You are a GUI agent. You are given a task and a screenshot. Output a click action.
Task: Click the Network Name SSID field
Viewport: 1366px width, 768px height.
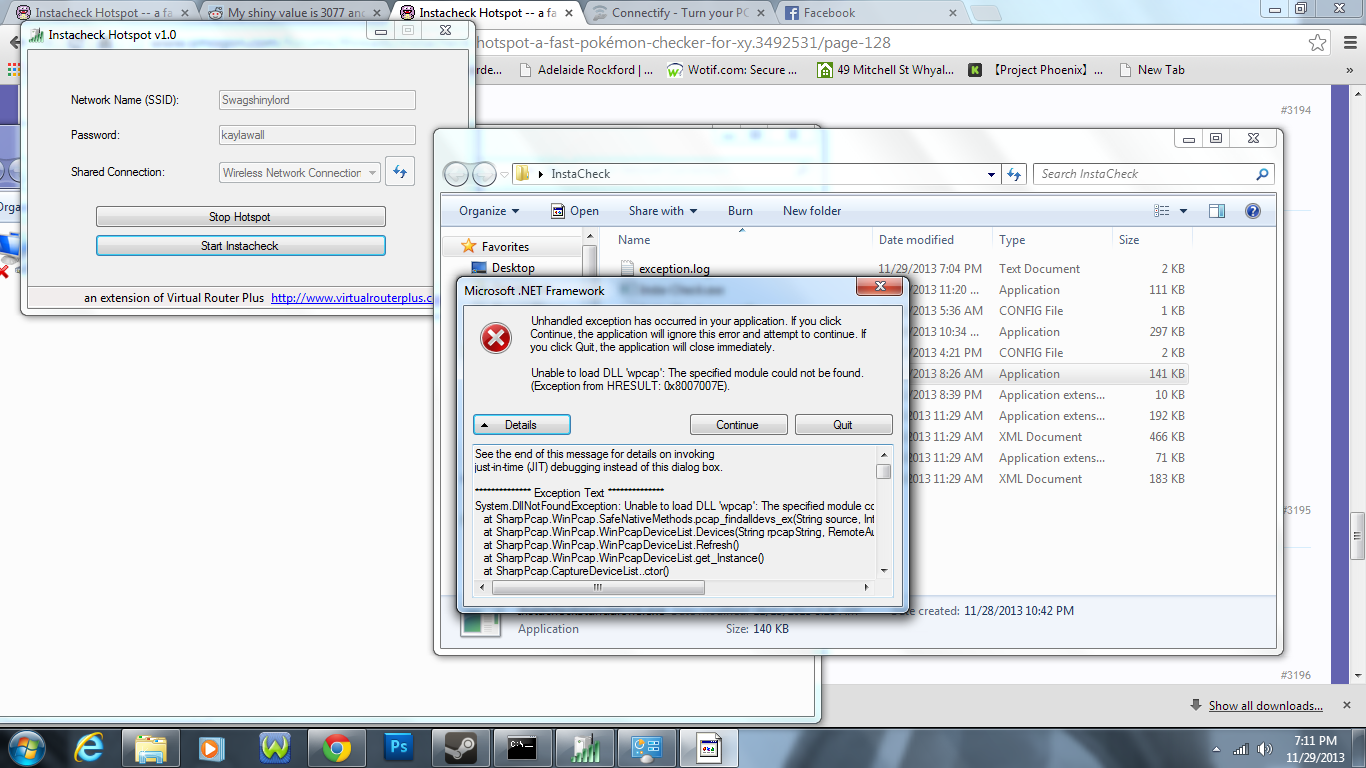pyautogui.click(x=317, y=100)
